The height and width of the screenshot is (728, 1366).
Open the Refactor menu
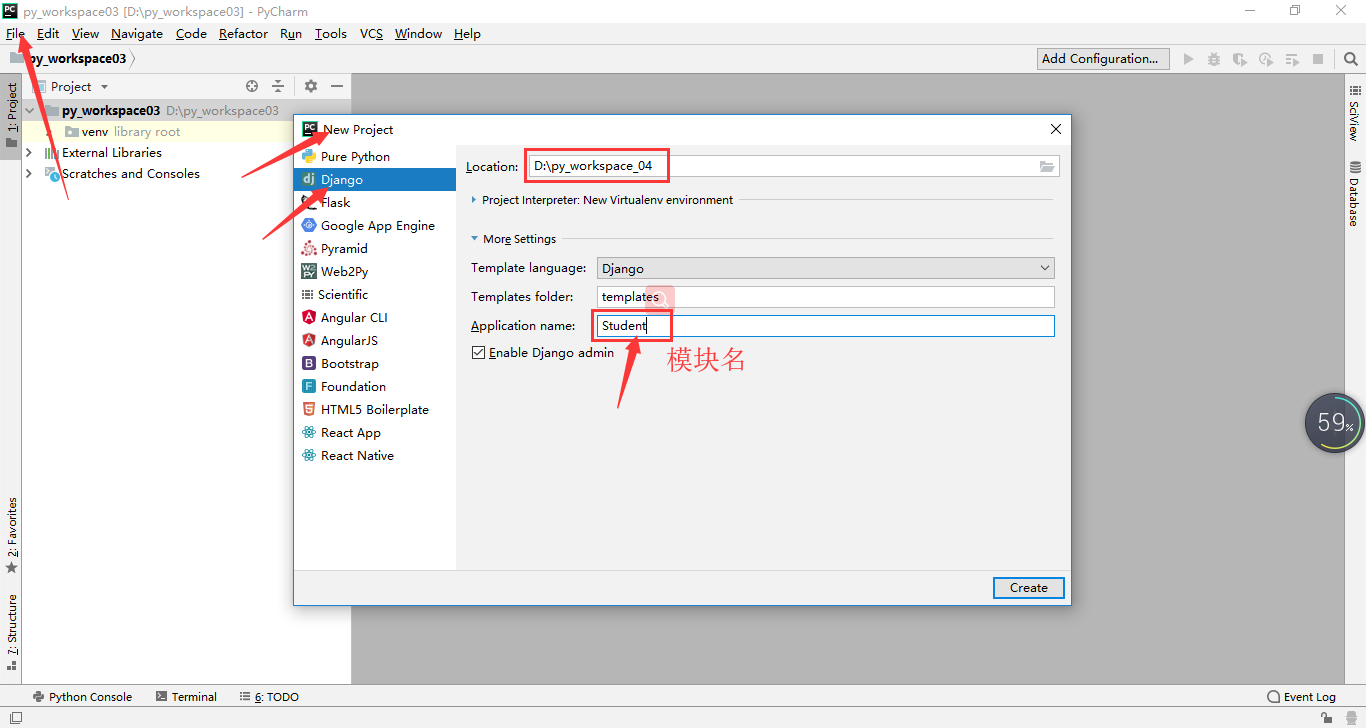pyautogui.click(x=243, y=34)
